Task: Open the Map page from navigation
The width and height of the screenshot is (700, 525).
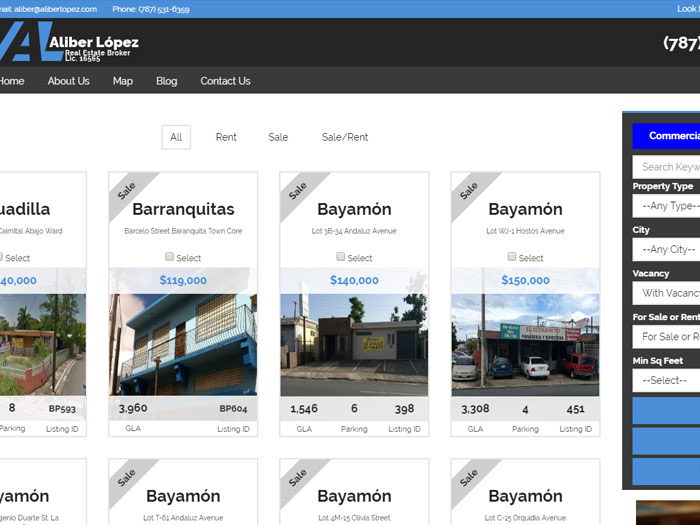Action: click(x=122, y=81)
